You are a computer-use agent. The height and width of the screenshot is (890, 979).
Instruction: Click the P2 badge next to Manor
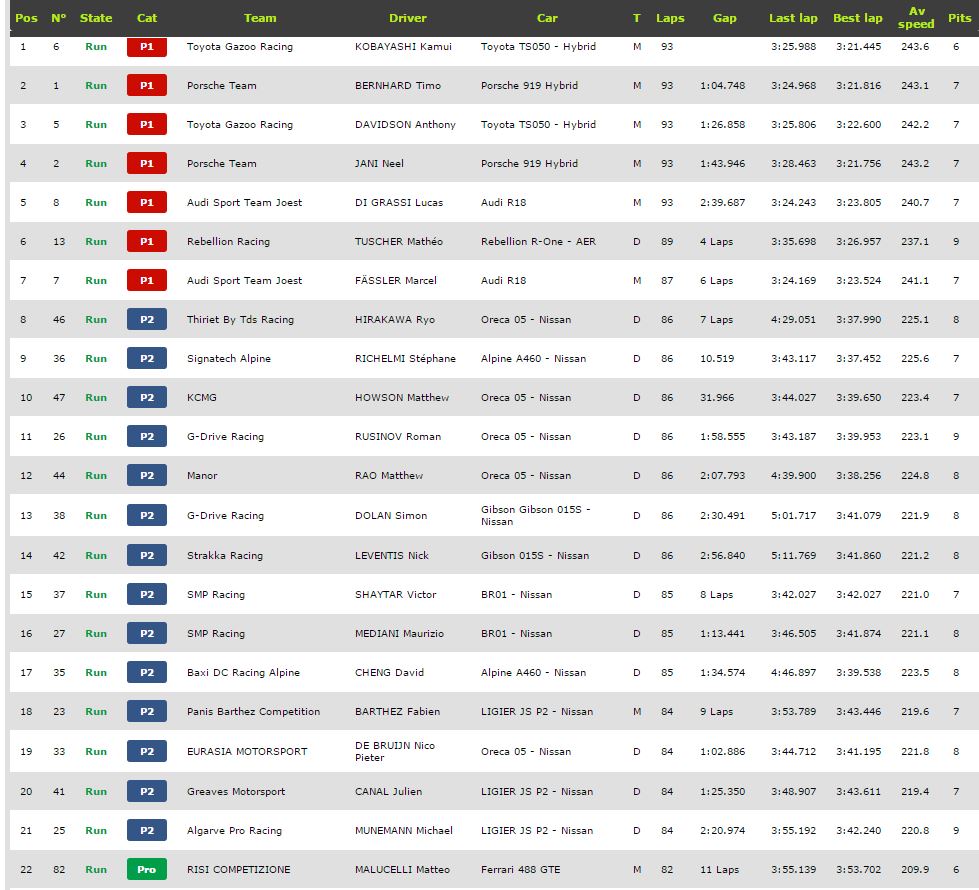147,475
